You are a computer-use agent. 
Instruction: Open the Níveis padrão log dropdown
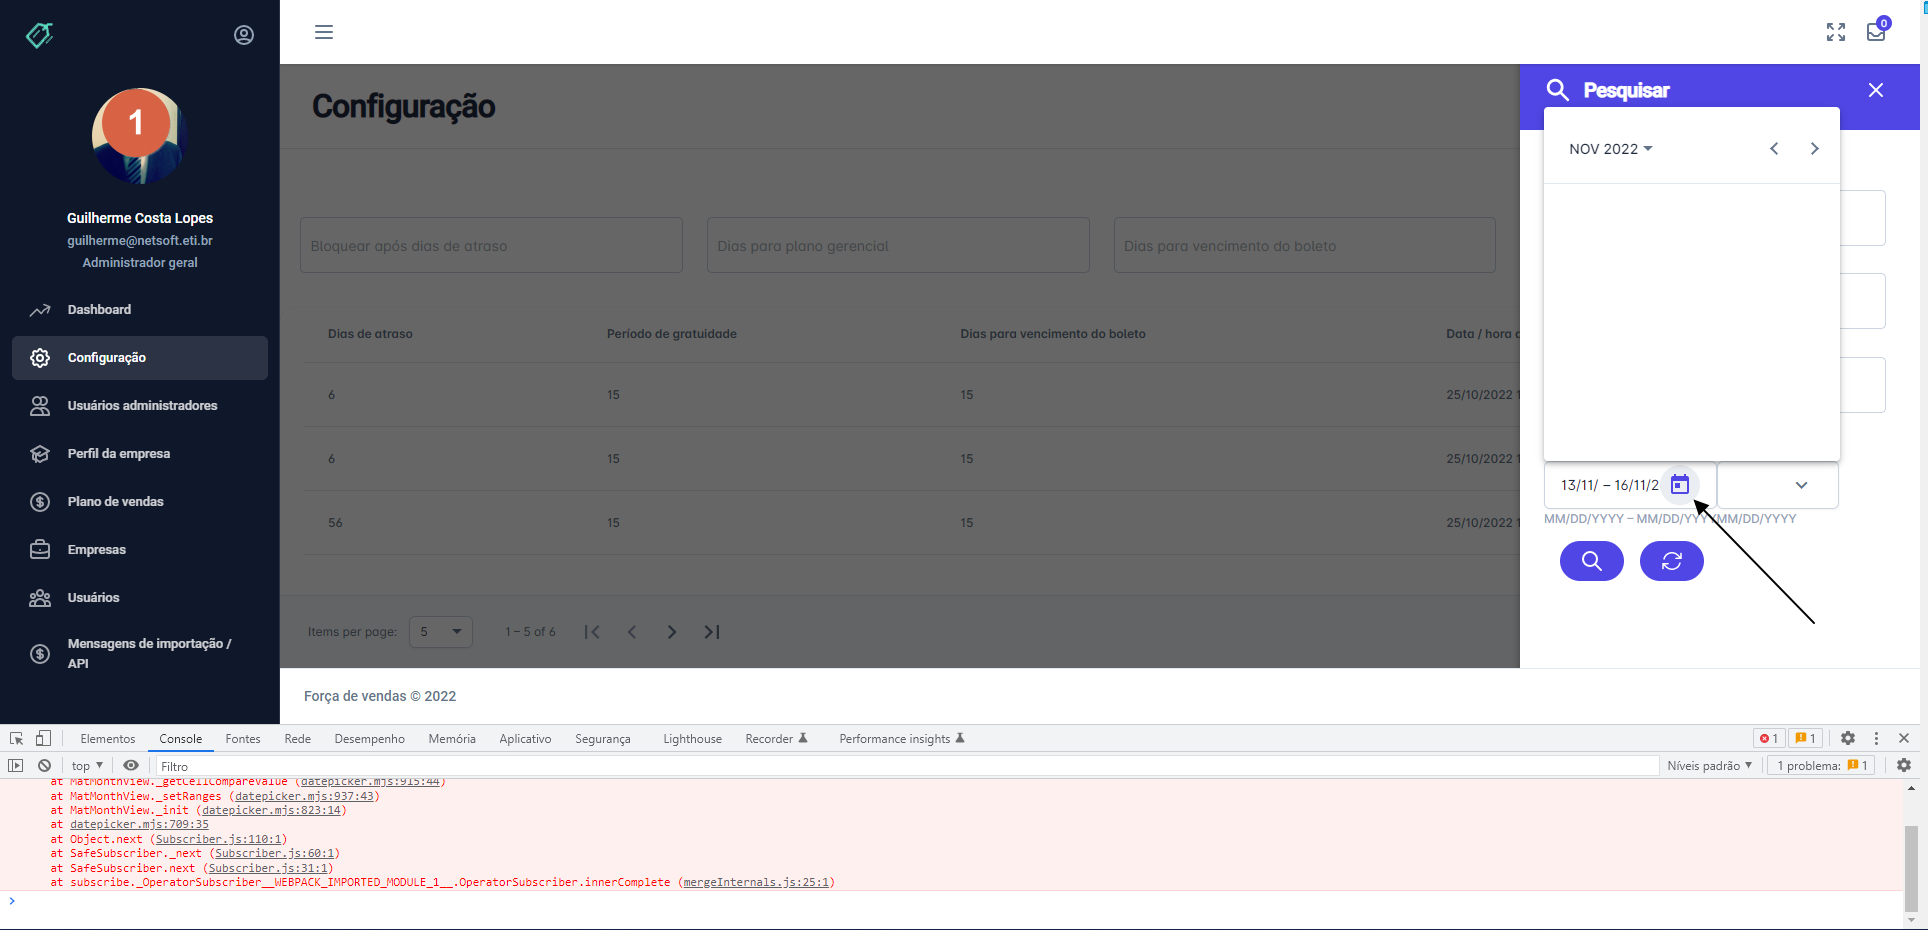[x=1710, y=765]
